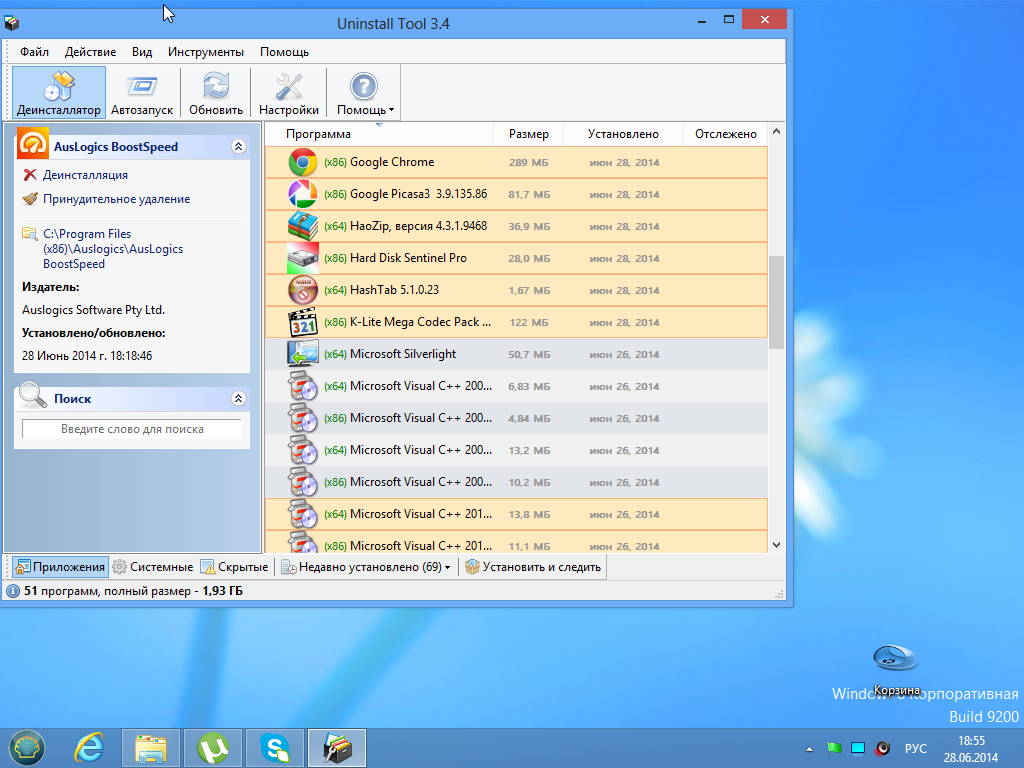Click the red speaker tray icon

pos(883,748)
